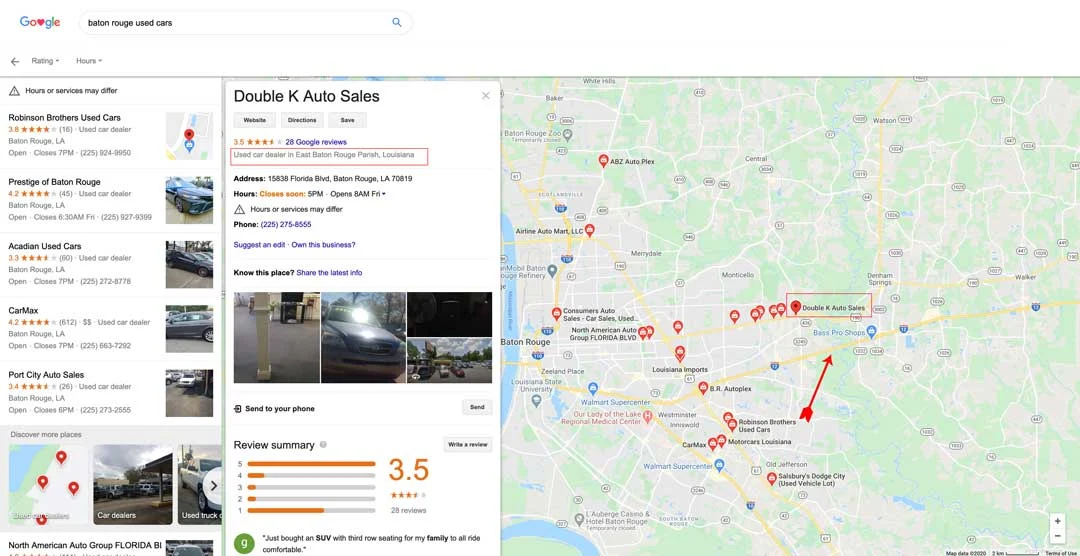The width and height of the screenshot is (1080, 556).
Task: Click the phone number (225) 275-8555
Action: tap(286, 225)
